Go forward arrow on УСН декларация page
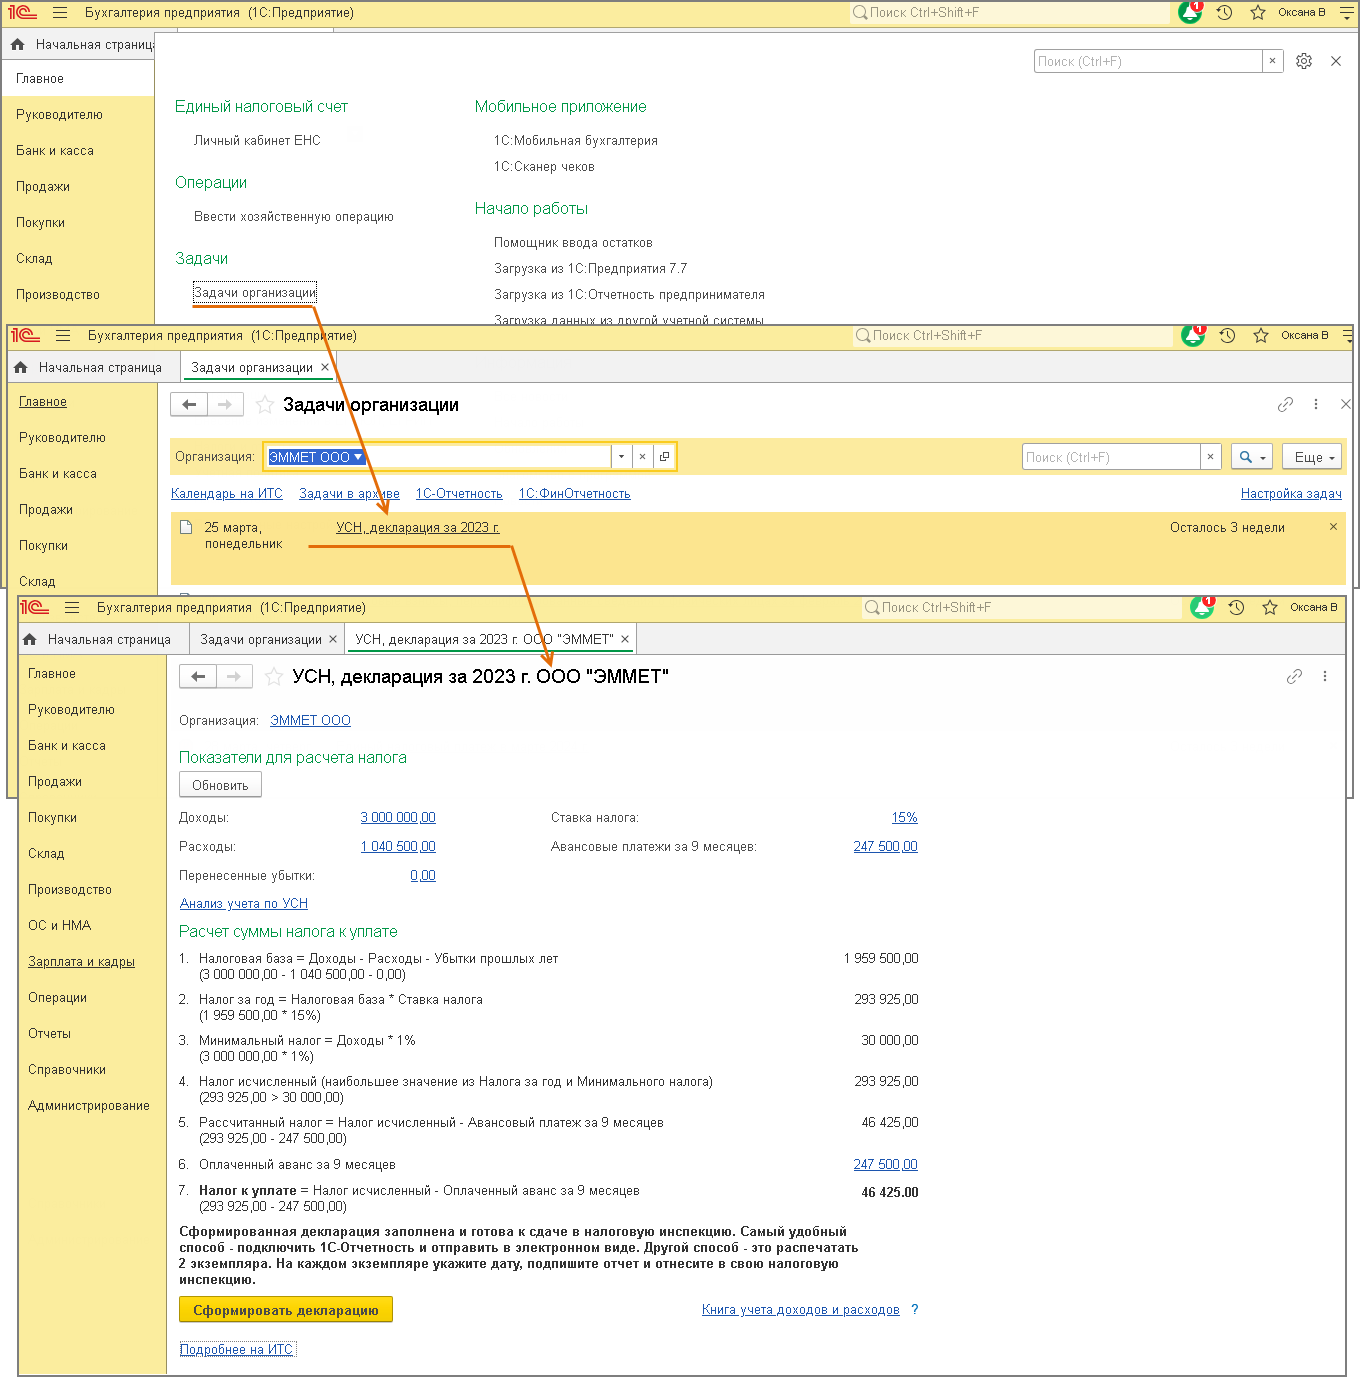 pyautogui.click(x=234, y=677)
